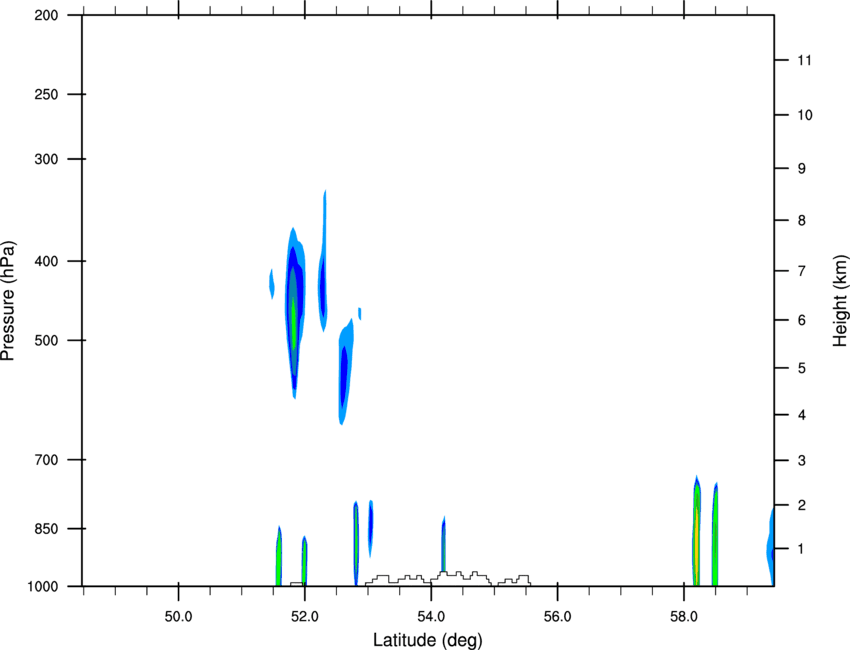Click the 6 km height label
The width and height of the screenshot is (850, 650).
tap(802, 320)
